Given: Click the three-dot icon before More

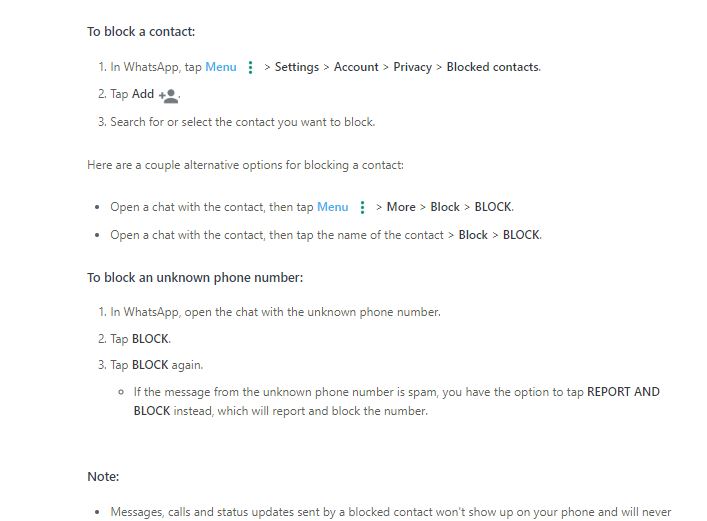Looking at the screenshot, I should pos(362,208).
